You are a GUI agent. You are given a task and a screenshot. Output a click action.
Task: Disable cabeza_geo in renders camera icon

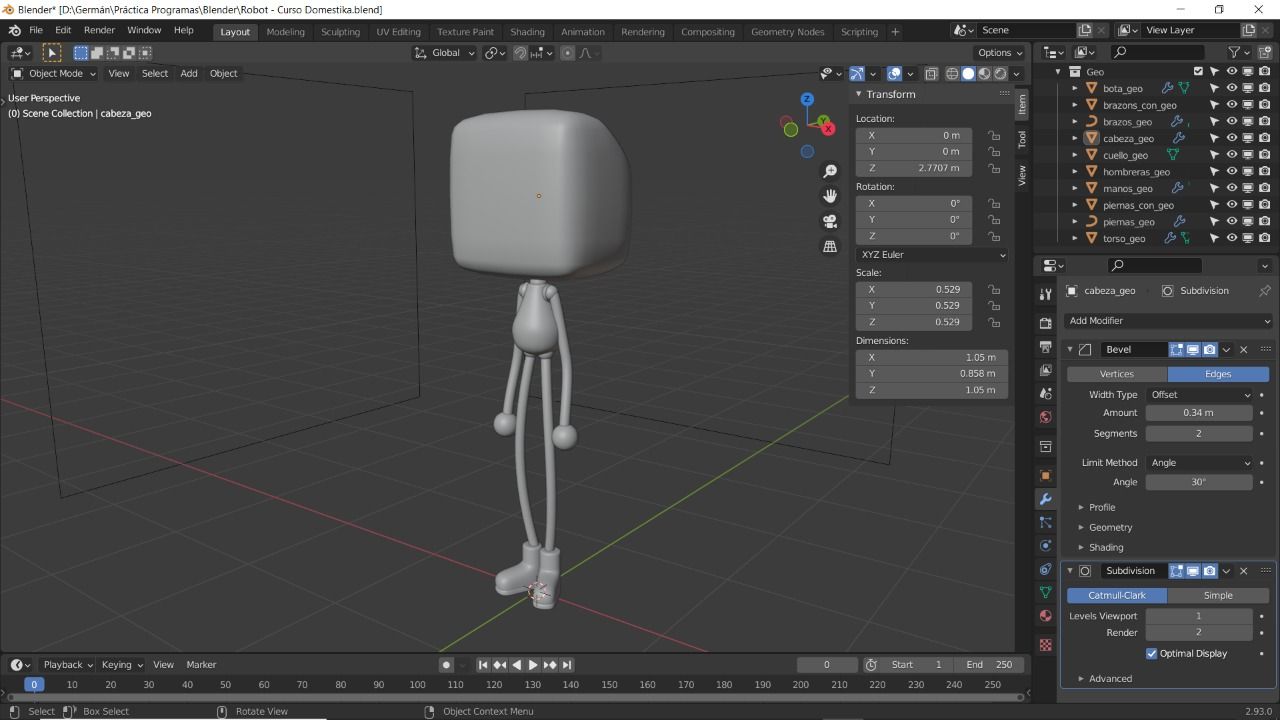pos(1265,138)
